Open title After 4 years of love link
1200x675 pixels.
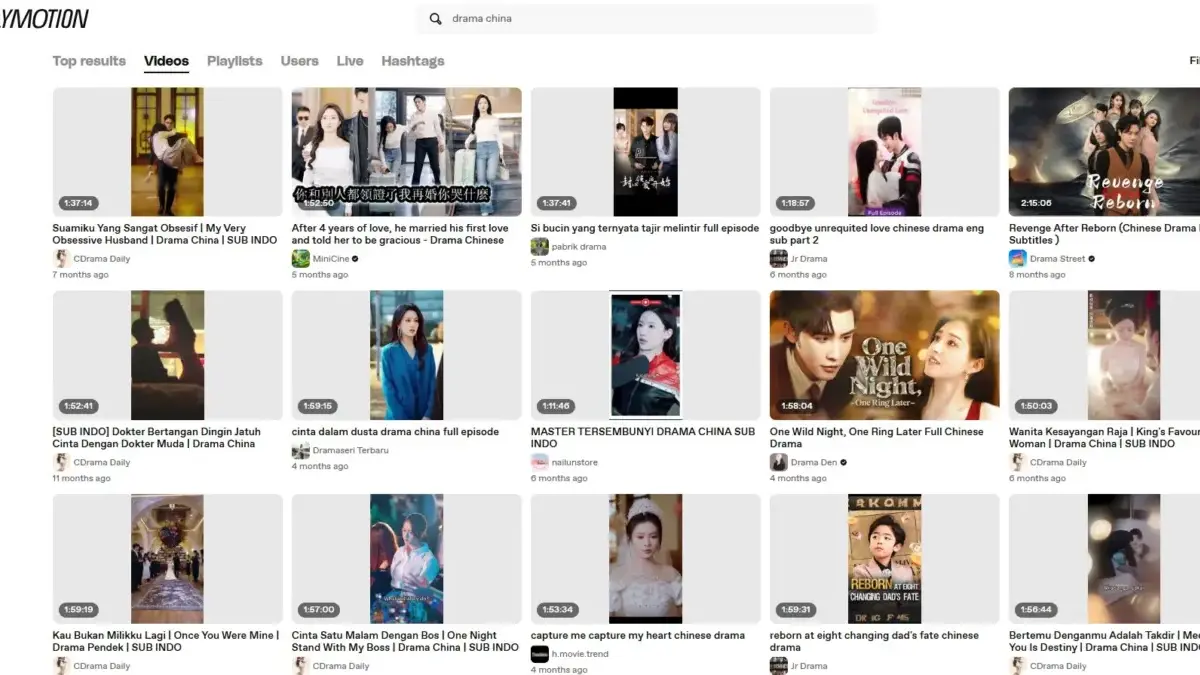pyautogui.click(x=400, y=234)
